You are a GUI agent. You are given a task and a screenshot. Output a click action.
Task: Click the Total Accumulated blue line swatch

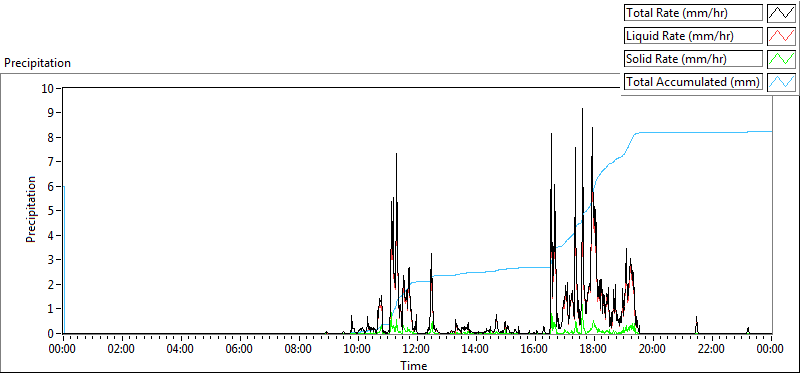pyautogui.click(x=782, y=82)
